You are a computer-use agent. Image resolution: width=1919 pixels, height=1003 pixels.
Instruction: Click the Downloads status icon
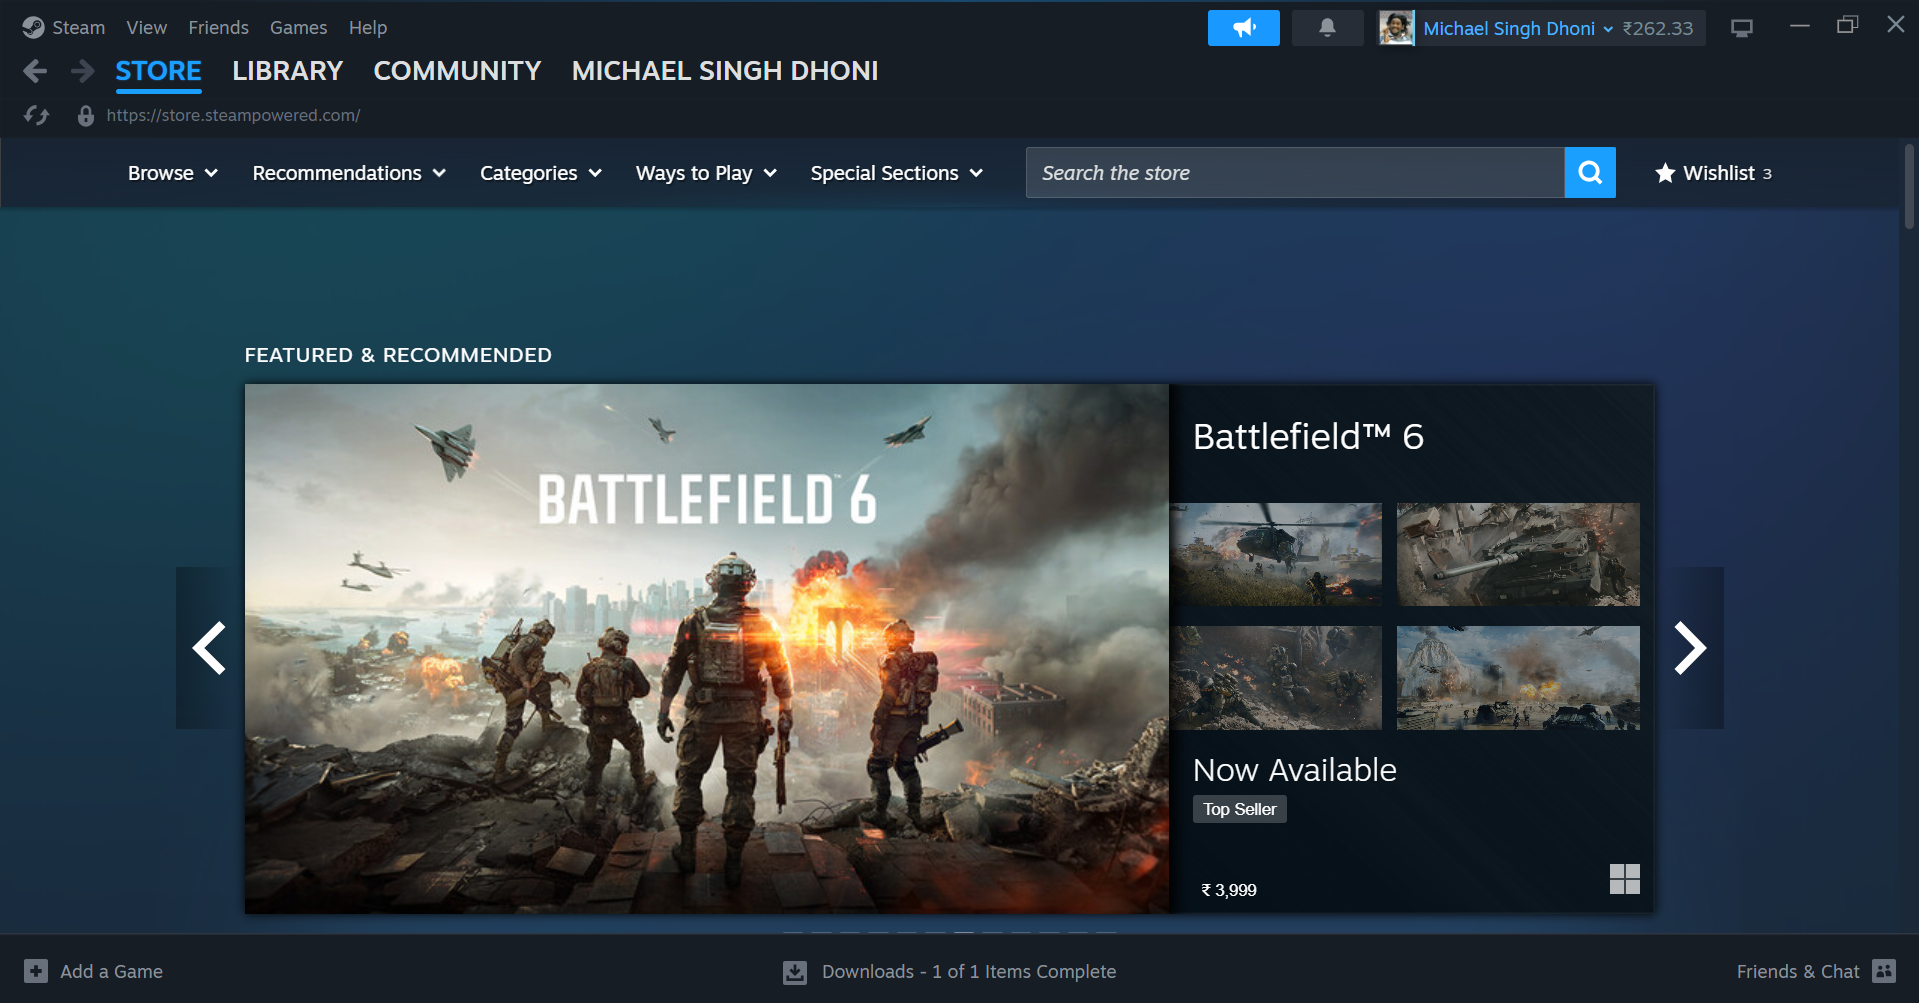coord(795,972)
